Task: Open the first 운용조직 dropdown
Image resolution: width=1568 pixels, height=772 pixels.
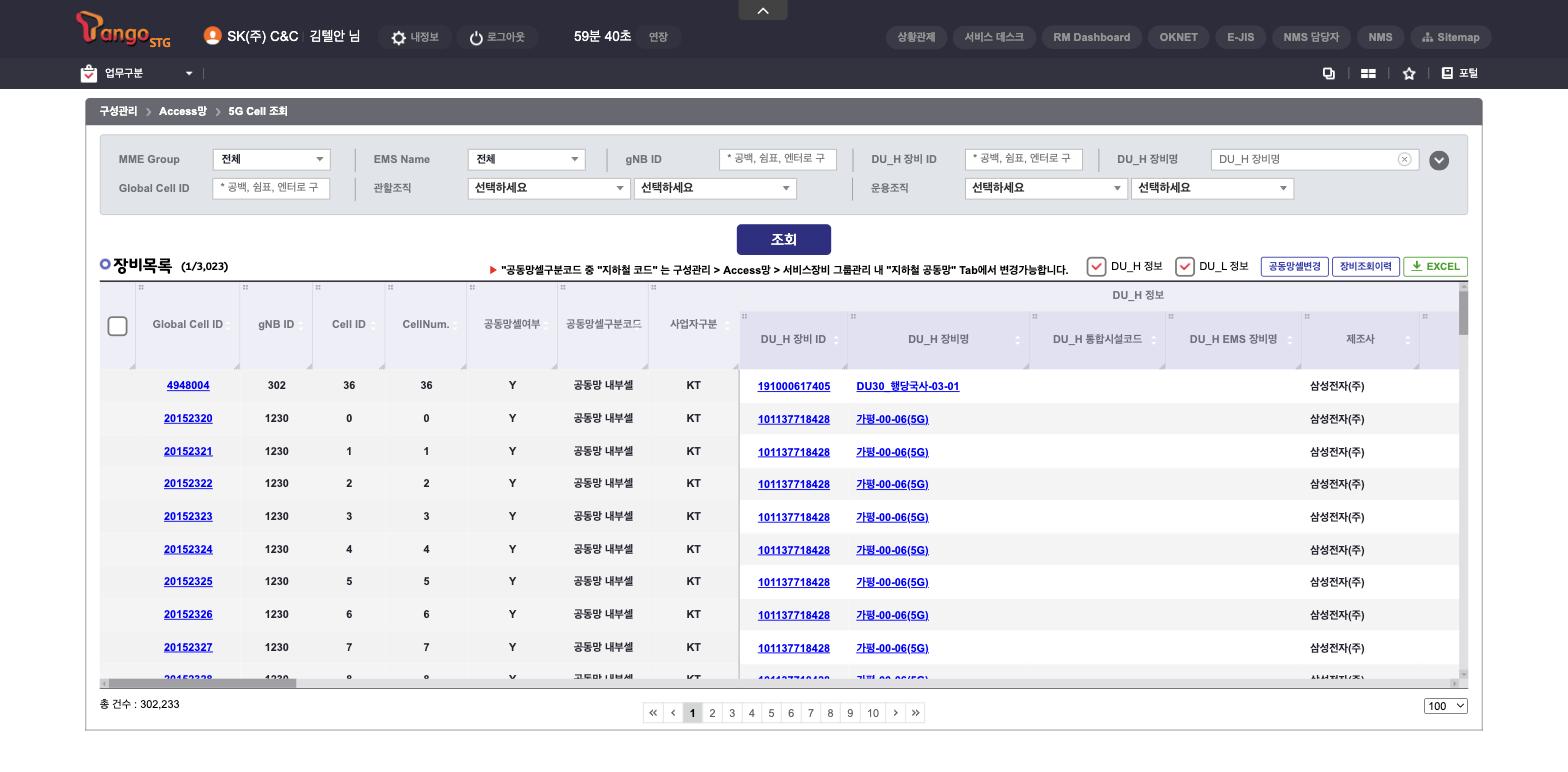Action: click(x=1045, y=188)
